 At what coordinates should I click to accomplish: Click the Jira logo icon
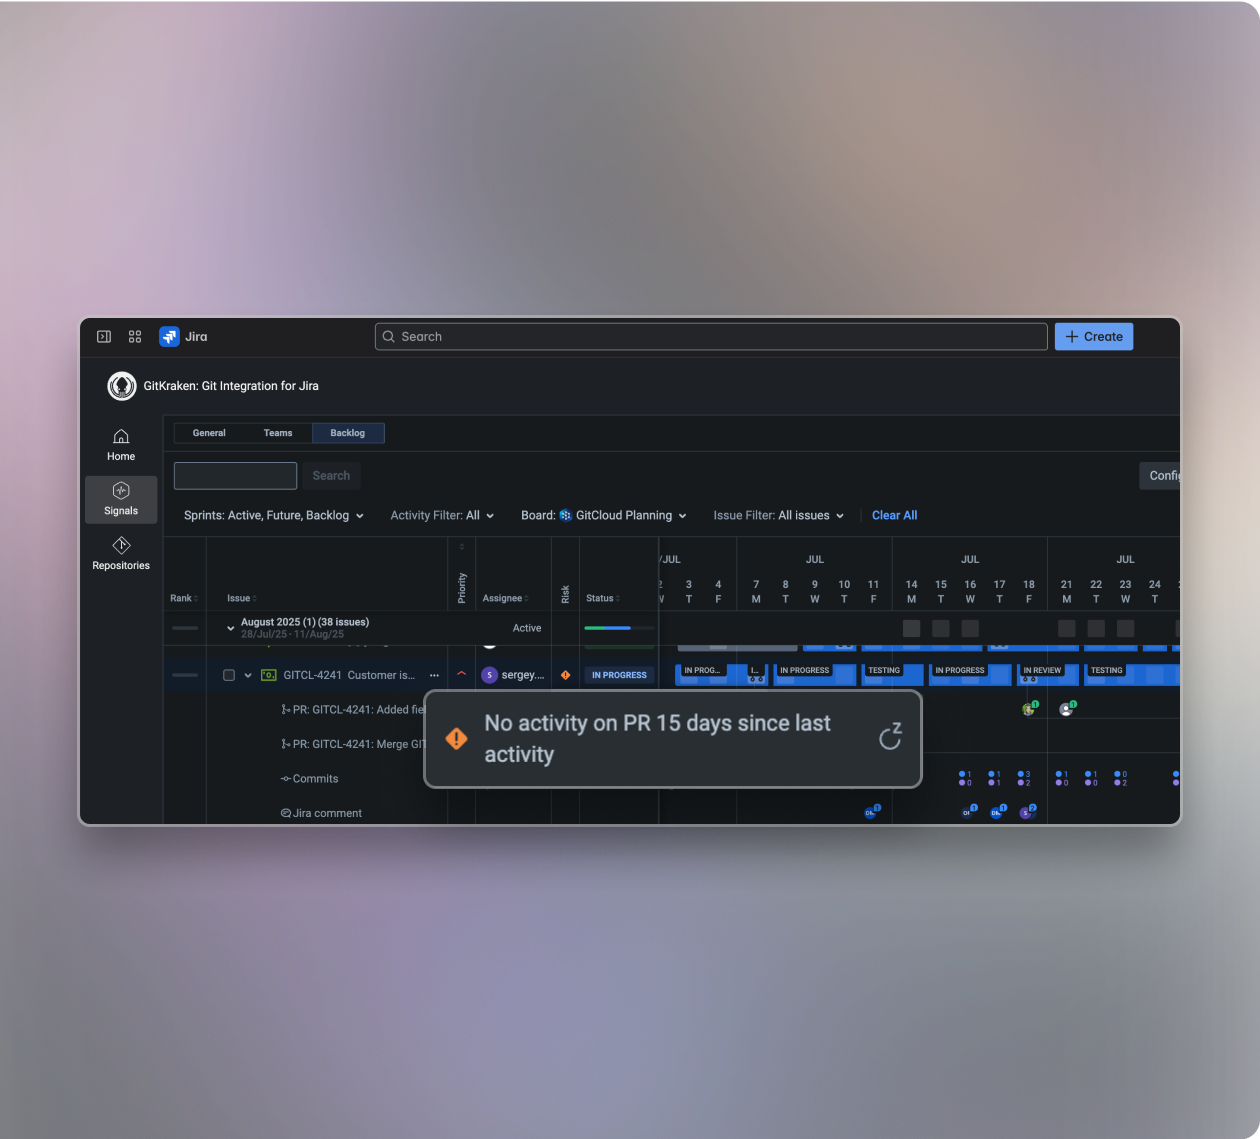[x=169, y=337]
